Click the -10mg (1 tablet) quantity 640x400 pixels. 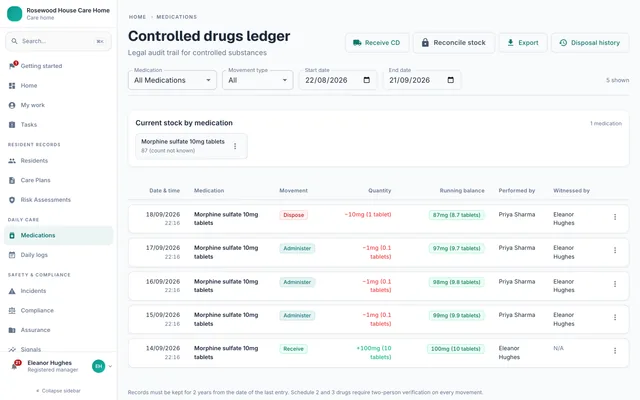point(368,215)
